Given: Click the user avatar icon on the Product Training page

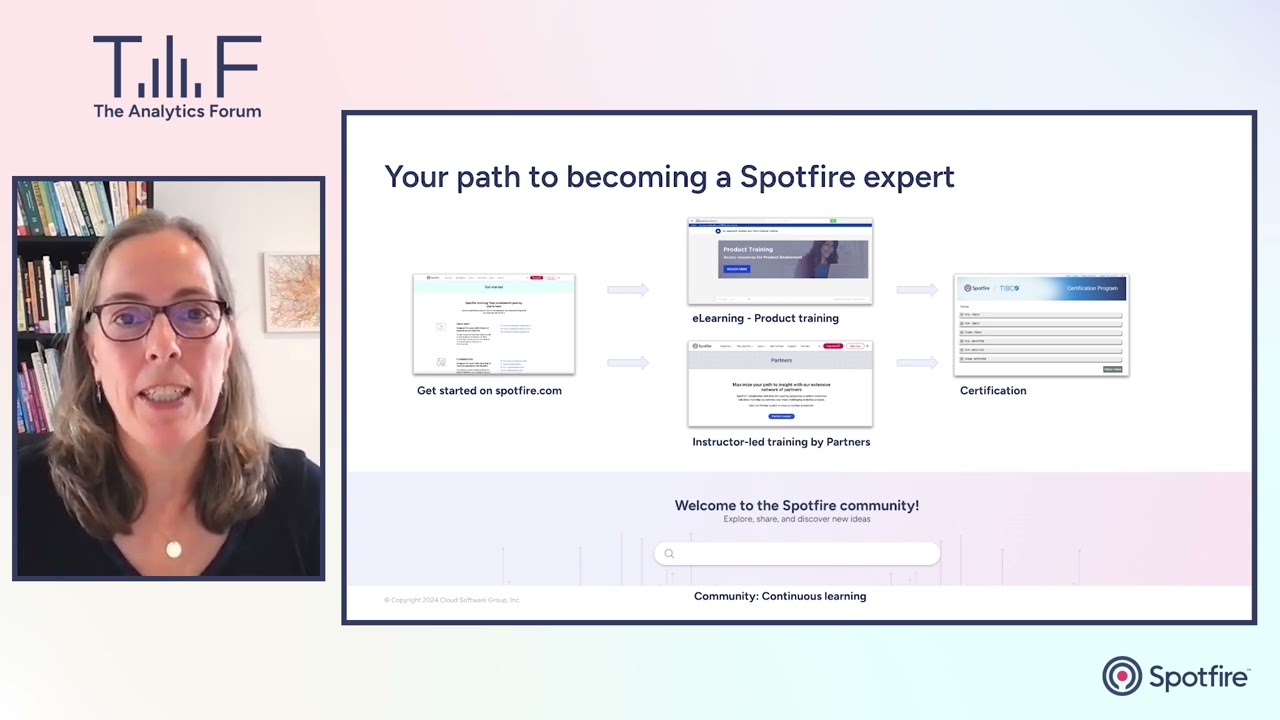Looking at the screenshot, I should (718, 231).
